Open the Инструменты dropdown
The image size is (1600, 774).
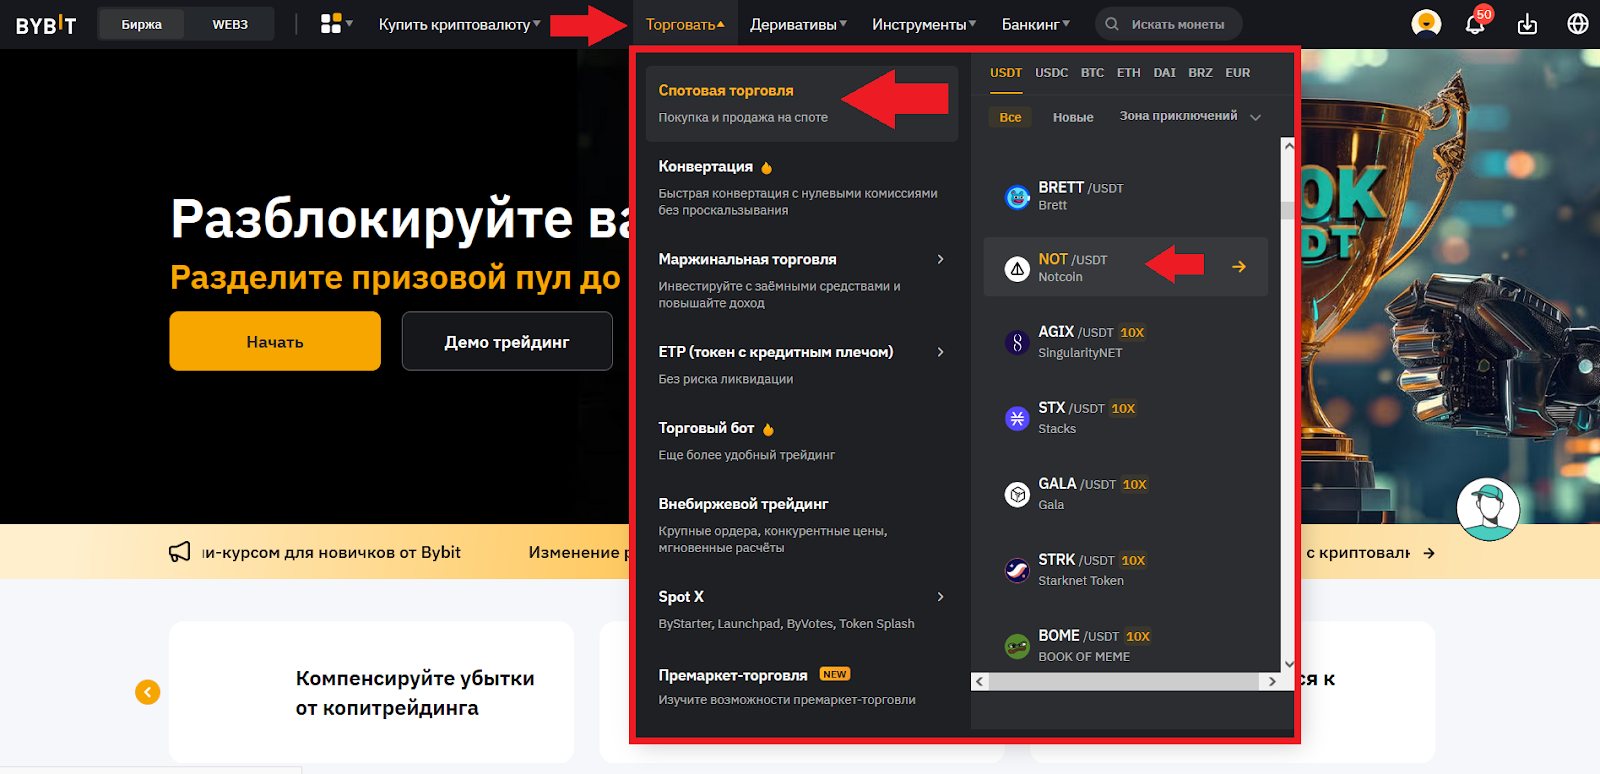[x=924, y=24]
